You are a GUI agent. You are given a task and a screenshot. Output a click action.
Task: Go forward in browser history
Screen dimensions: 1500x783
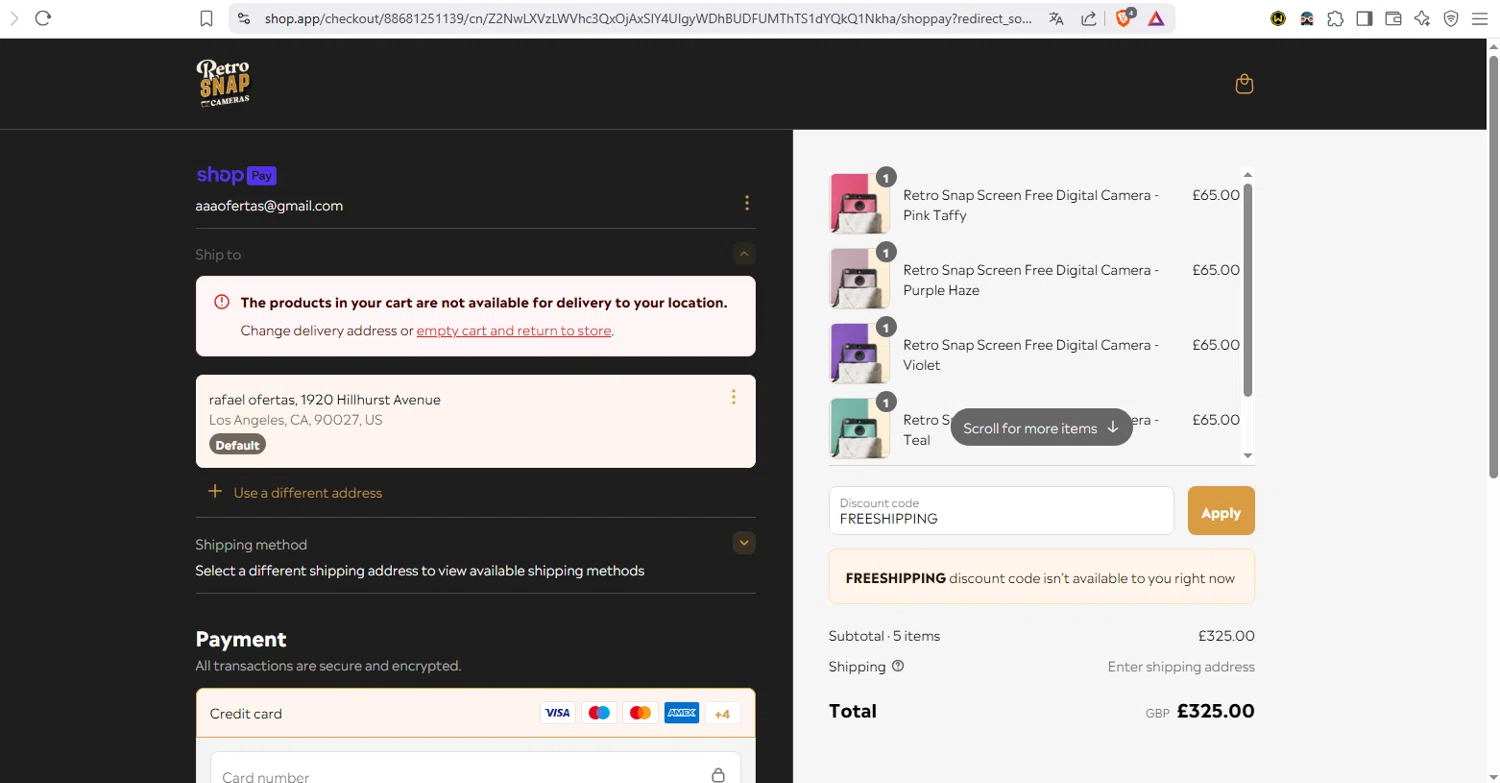(x=14, y=18)
